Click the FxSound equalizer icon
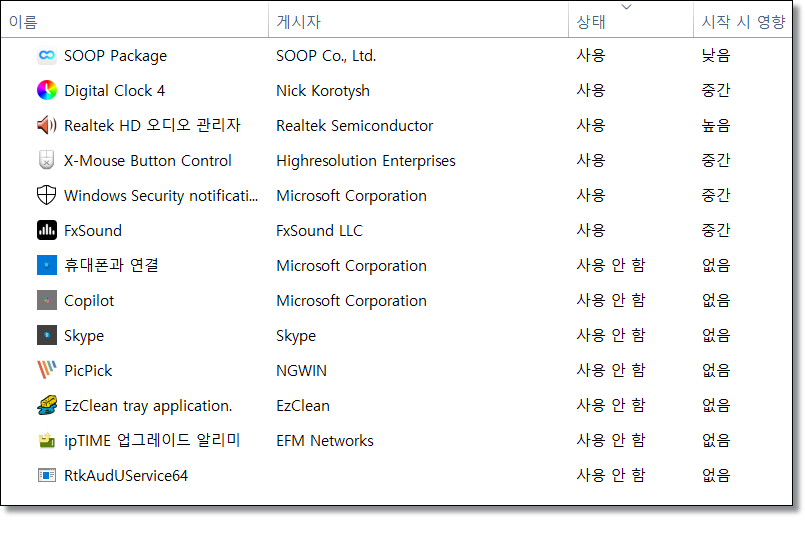This screenshot has width=805, height=533. [x=47, y=230]
